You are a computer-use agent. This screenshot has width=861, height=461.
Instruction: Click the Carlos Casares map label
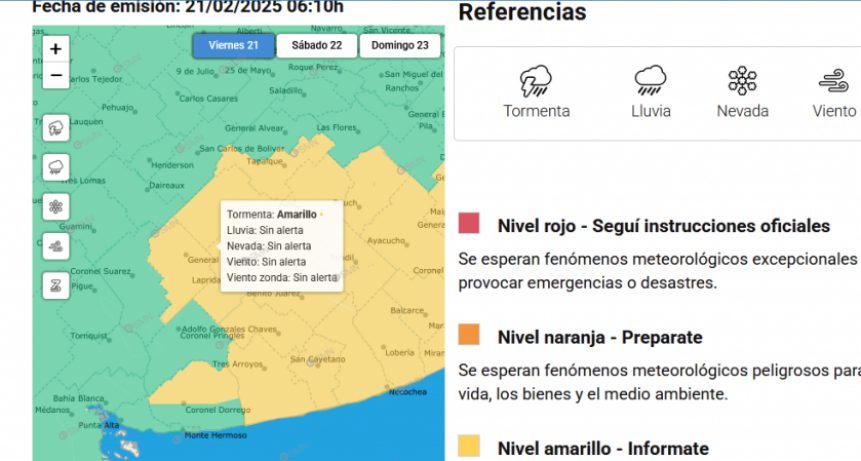(x=209, y=98)
